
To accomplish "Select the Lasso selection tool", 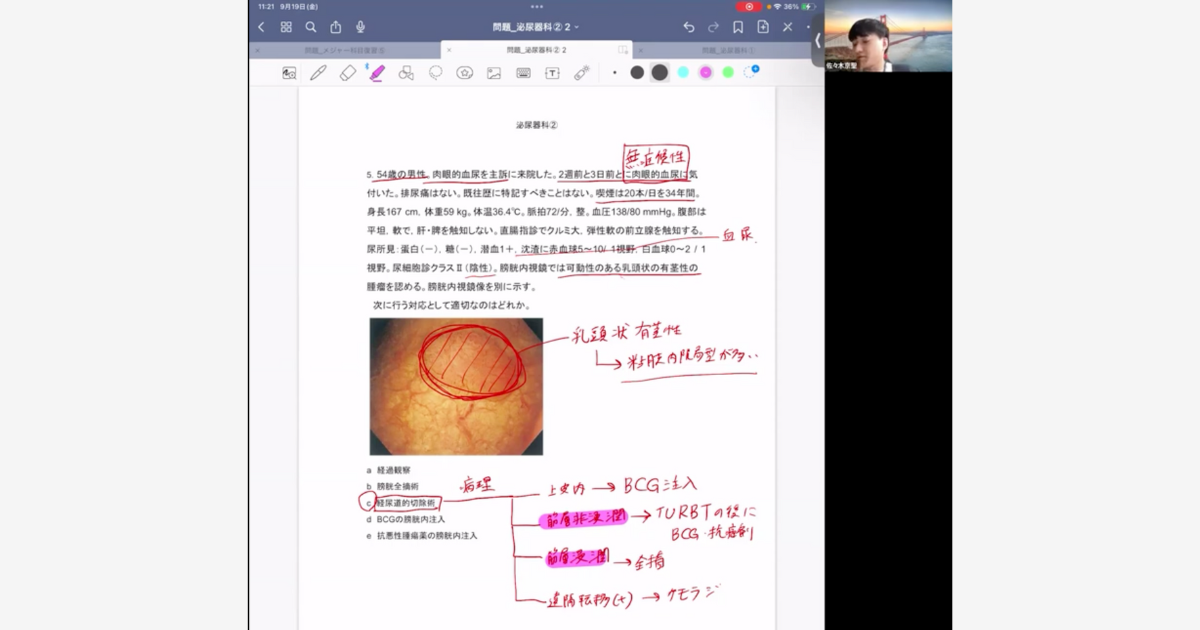I will (435, 73).
